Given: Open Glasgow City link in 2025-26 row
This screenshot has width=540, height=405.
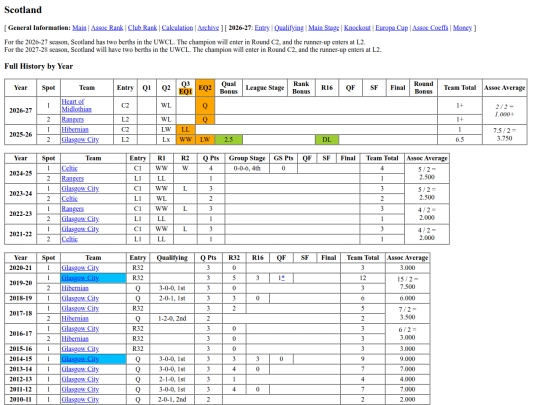Looking at the screenshot, I should [80, 139].
